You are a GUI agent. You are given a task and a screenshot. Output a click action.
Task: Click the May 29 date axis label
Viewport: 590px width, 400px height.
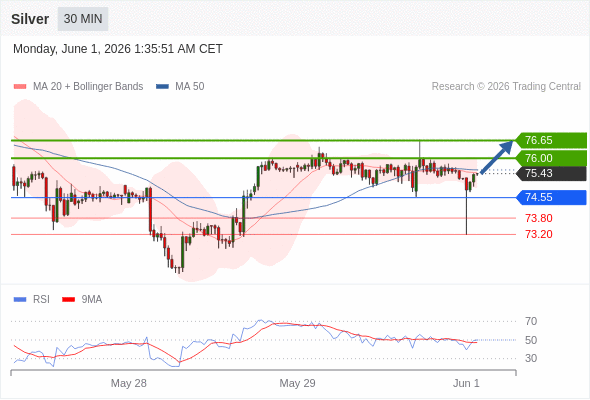point(297,383)
